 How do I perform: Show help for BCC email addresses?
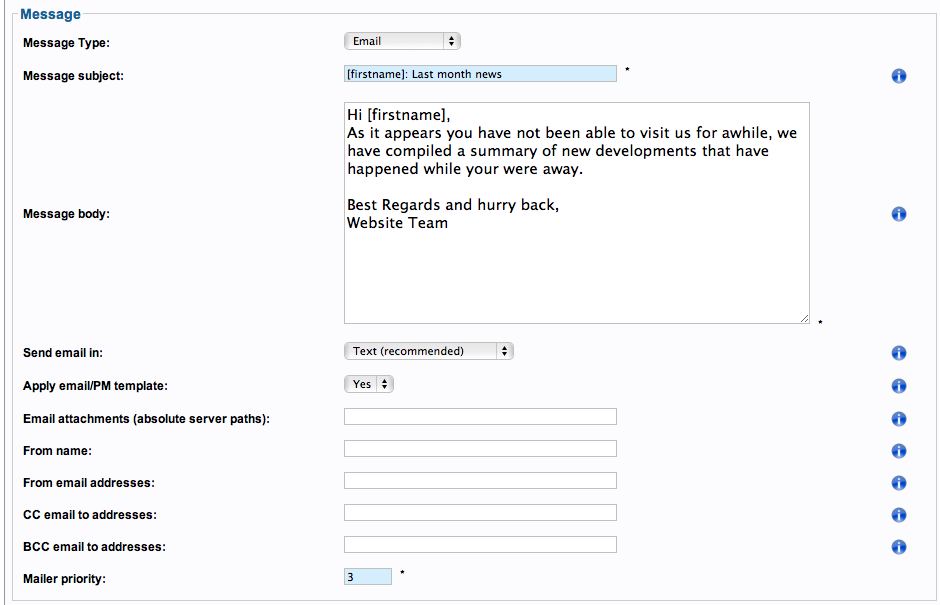[x=898, y=547]
